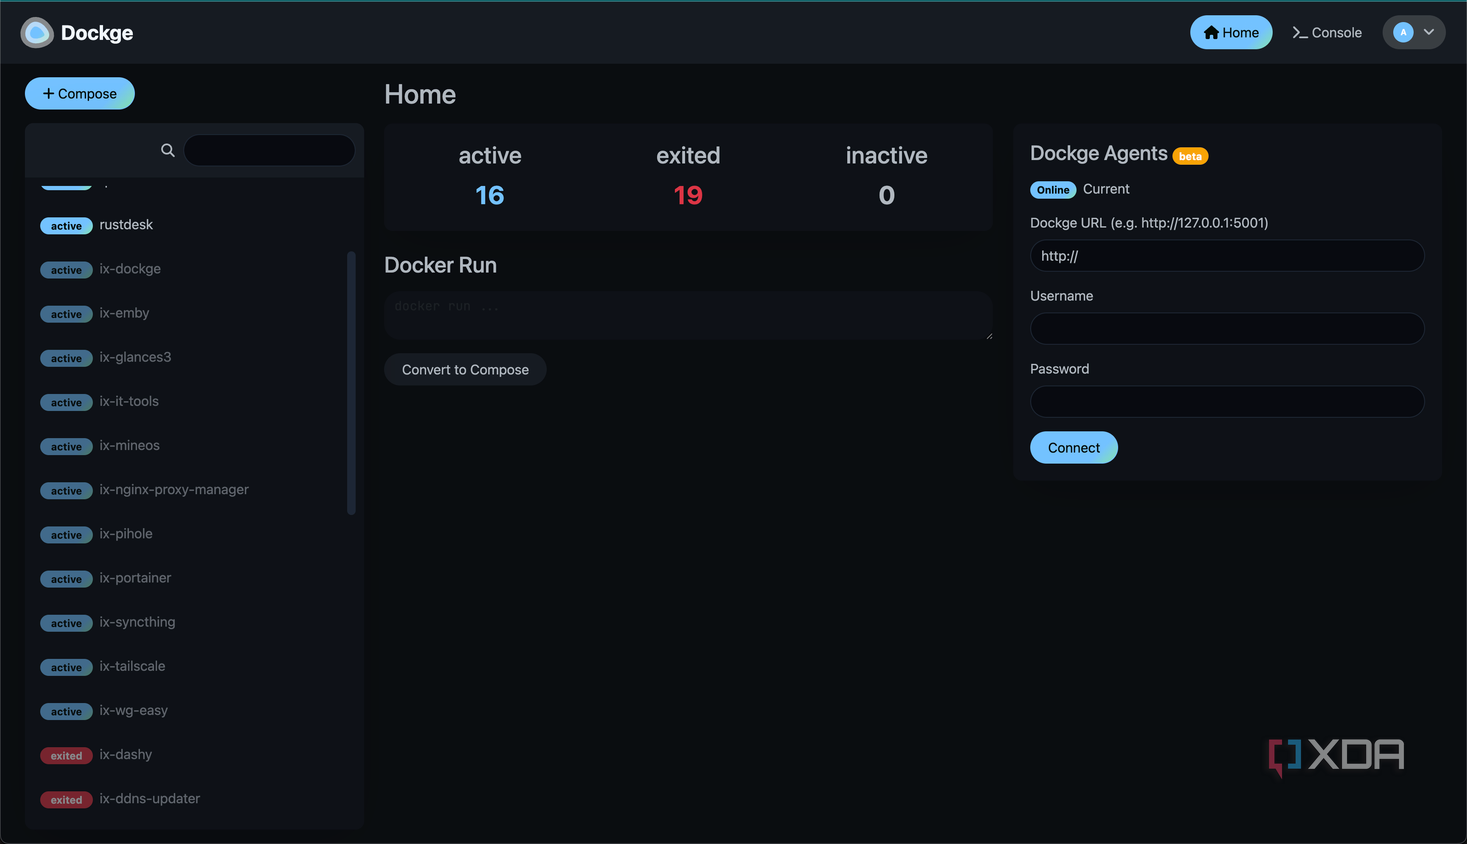Click the Online status badge
Image resolution: width=1467 pixels, height=844 pixels.
1053,189
